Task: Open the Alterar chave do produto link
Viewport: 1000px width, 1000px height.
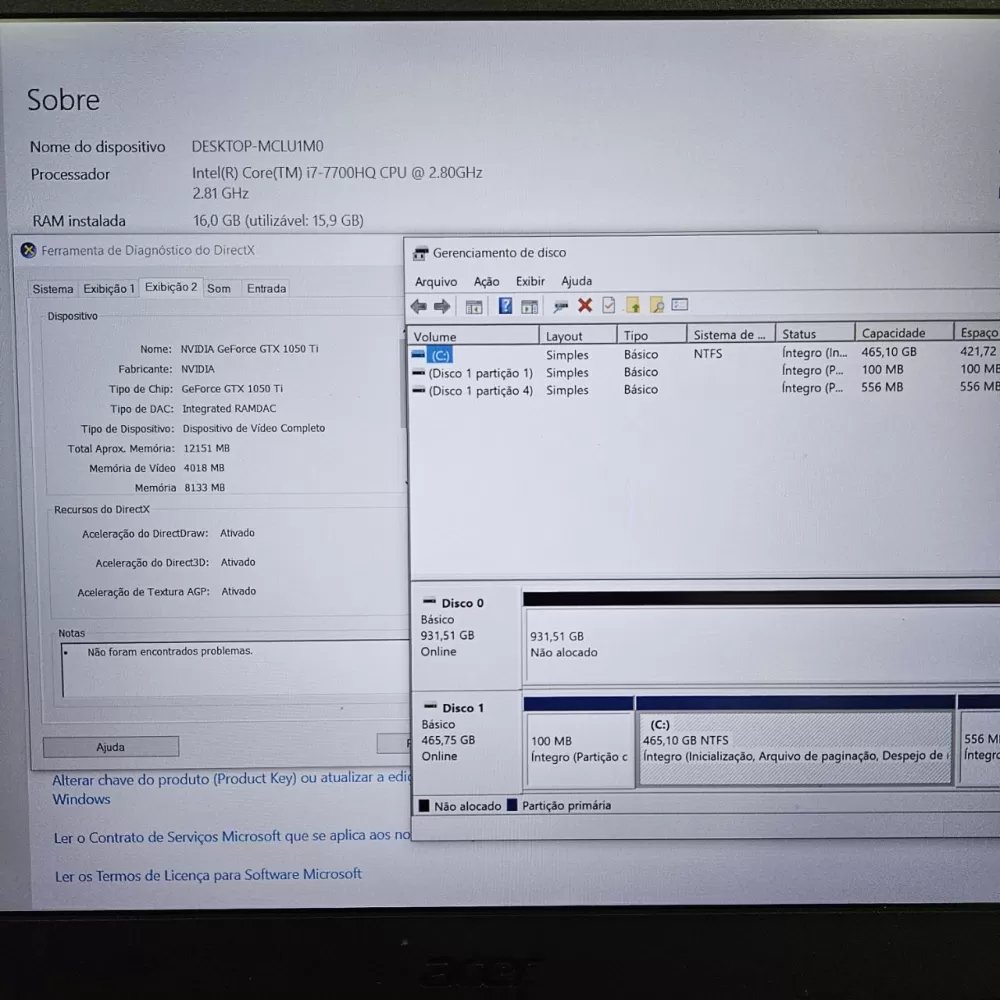Action: pos(232,788)
